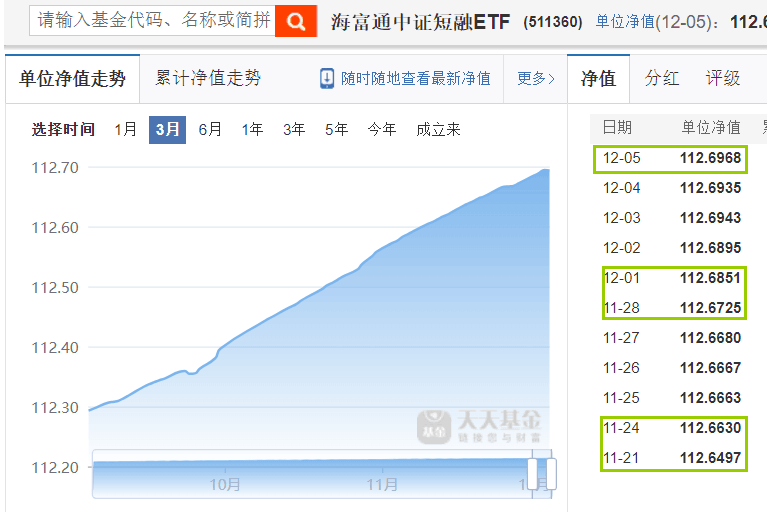Click the 112.70 y-axis label

pyautogui.click(x=55, y=168)
